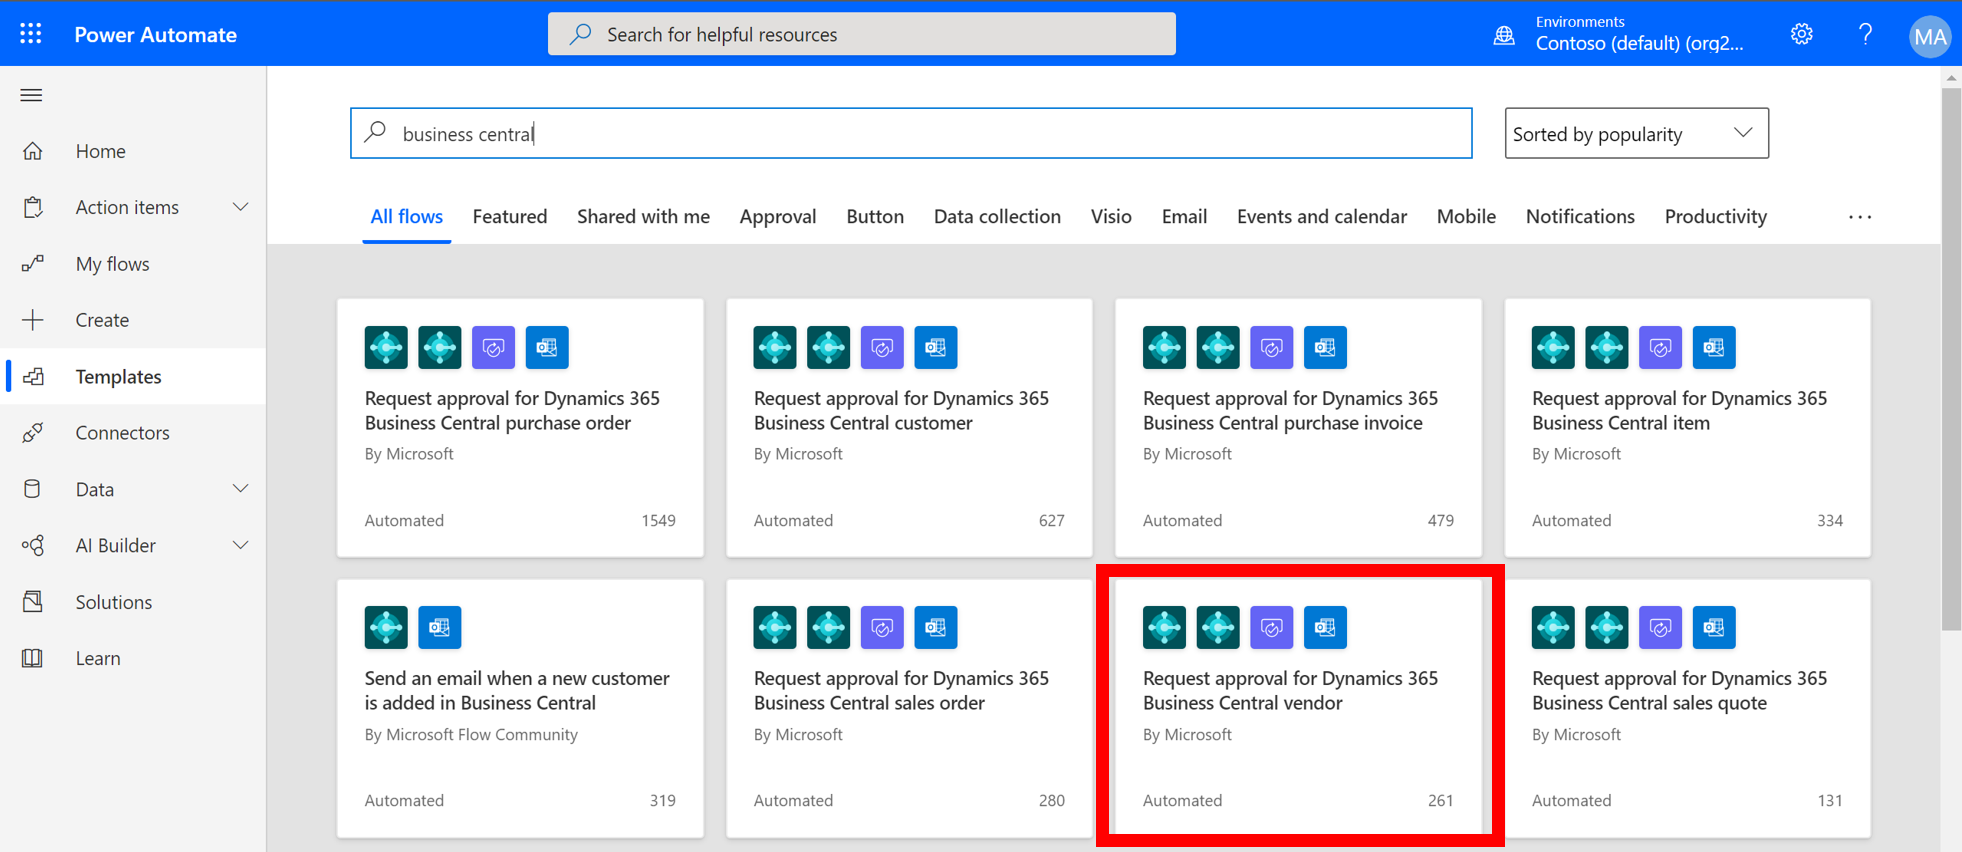Click the AI Builder icon
The image size is (1962, 852).
click(x=33, y=546)
